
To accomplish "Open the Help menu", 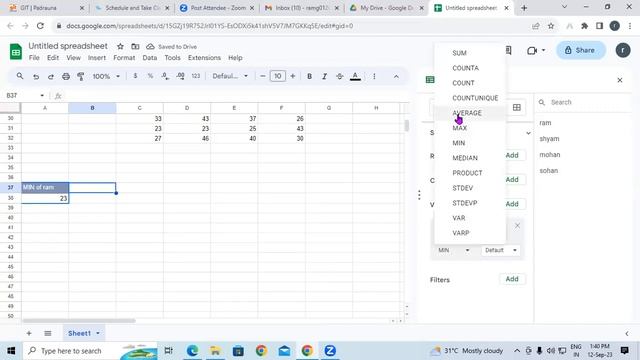I will (235, 58).
